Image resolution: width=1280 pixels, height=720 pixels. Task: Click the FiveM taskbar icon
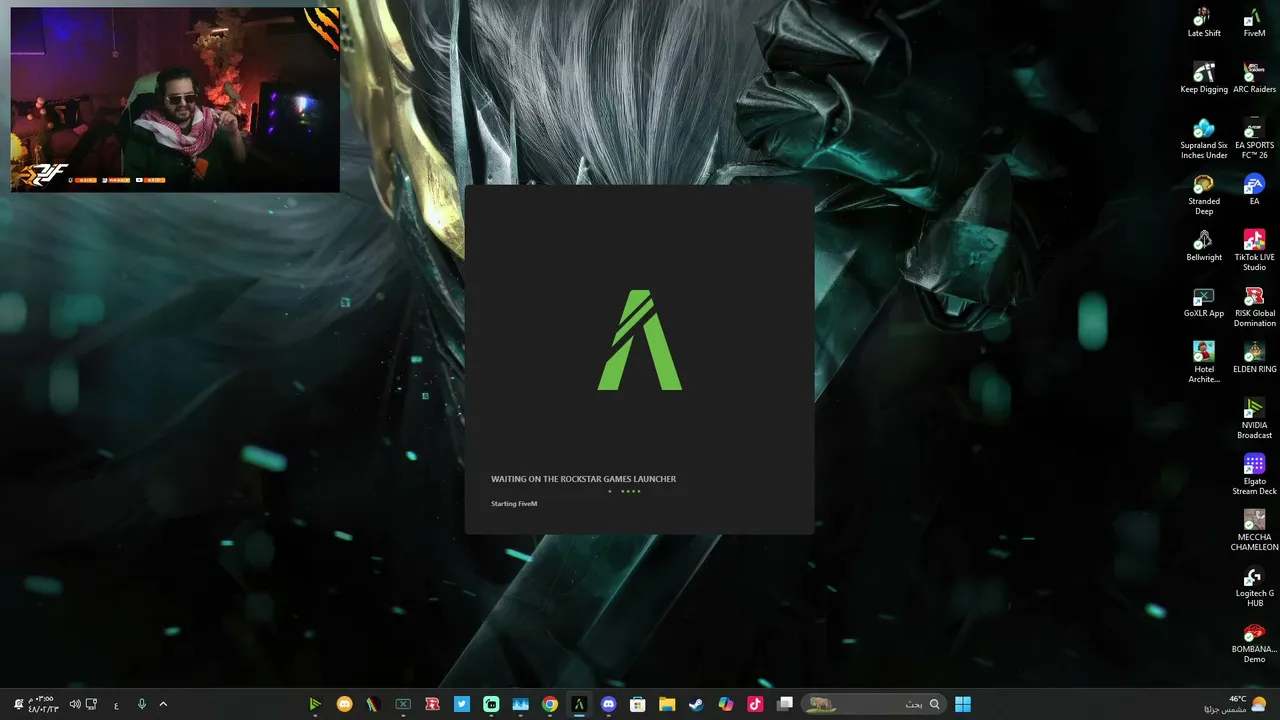click(579, 704)
